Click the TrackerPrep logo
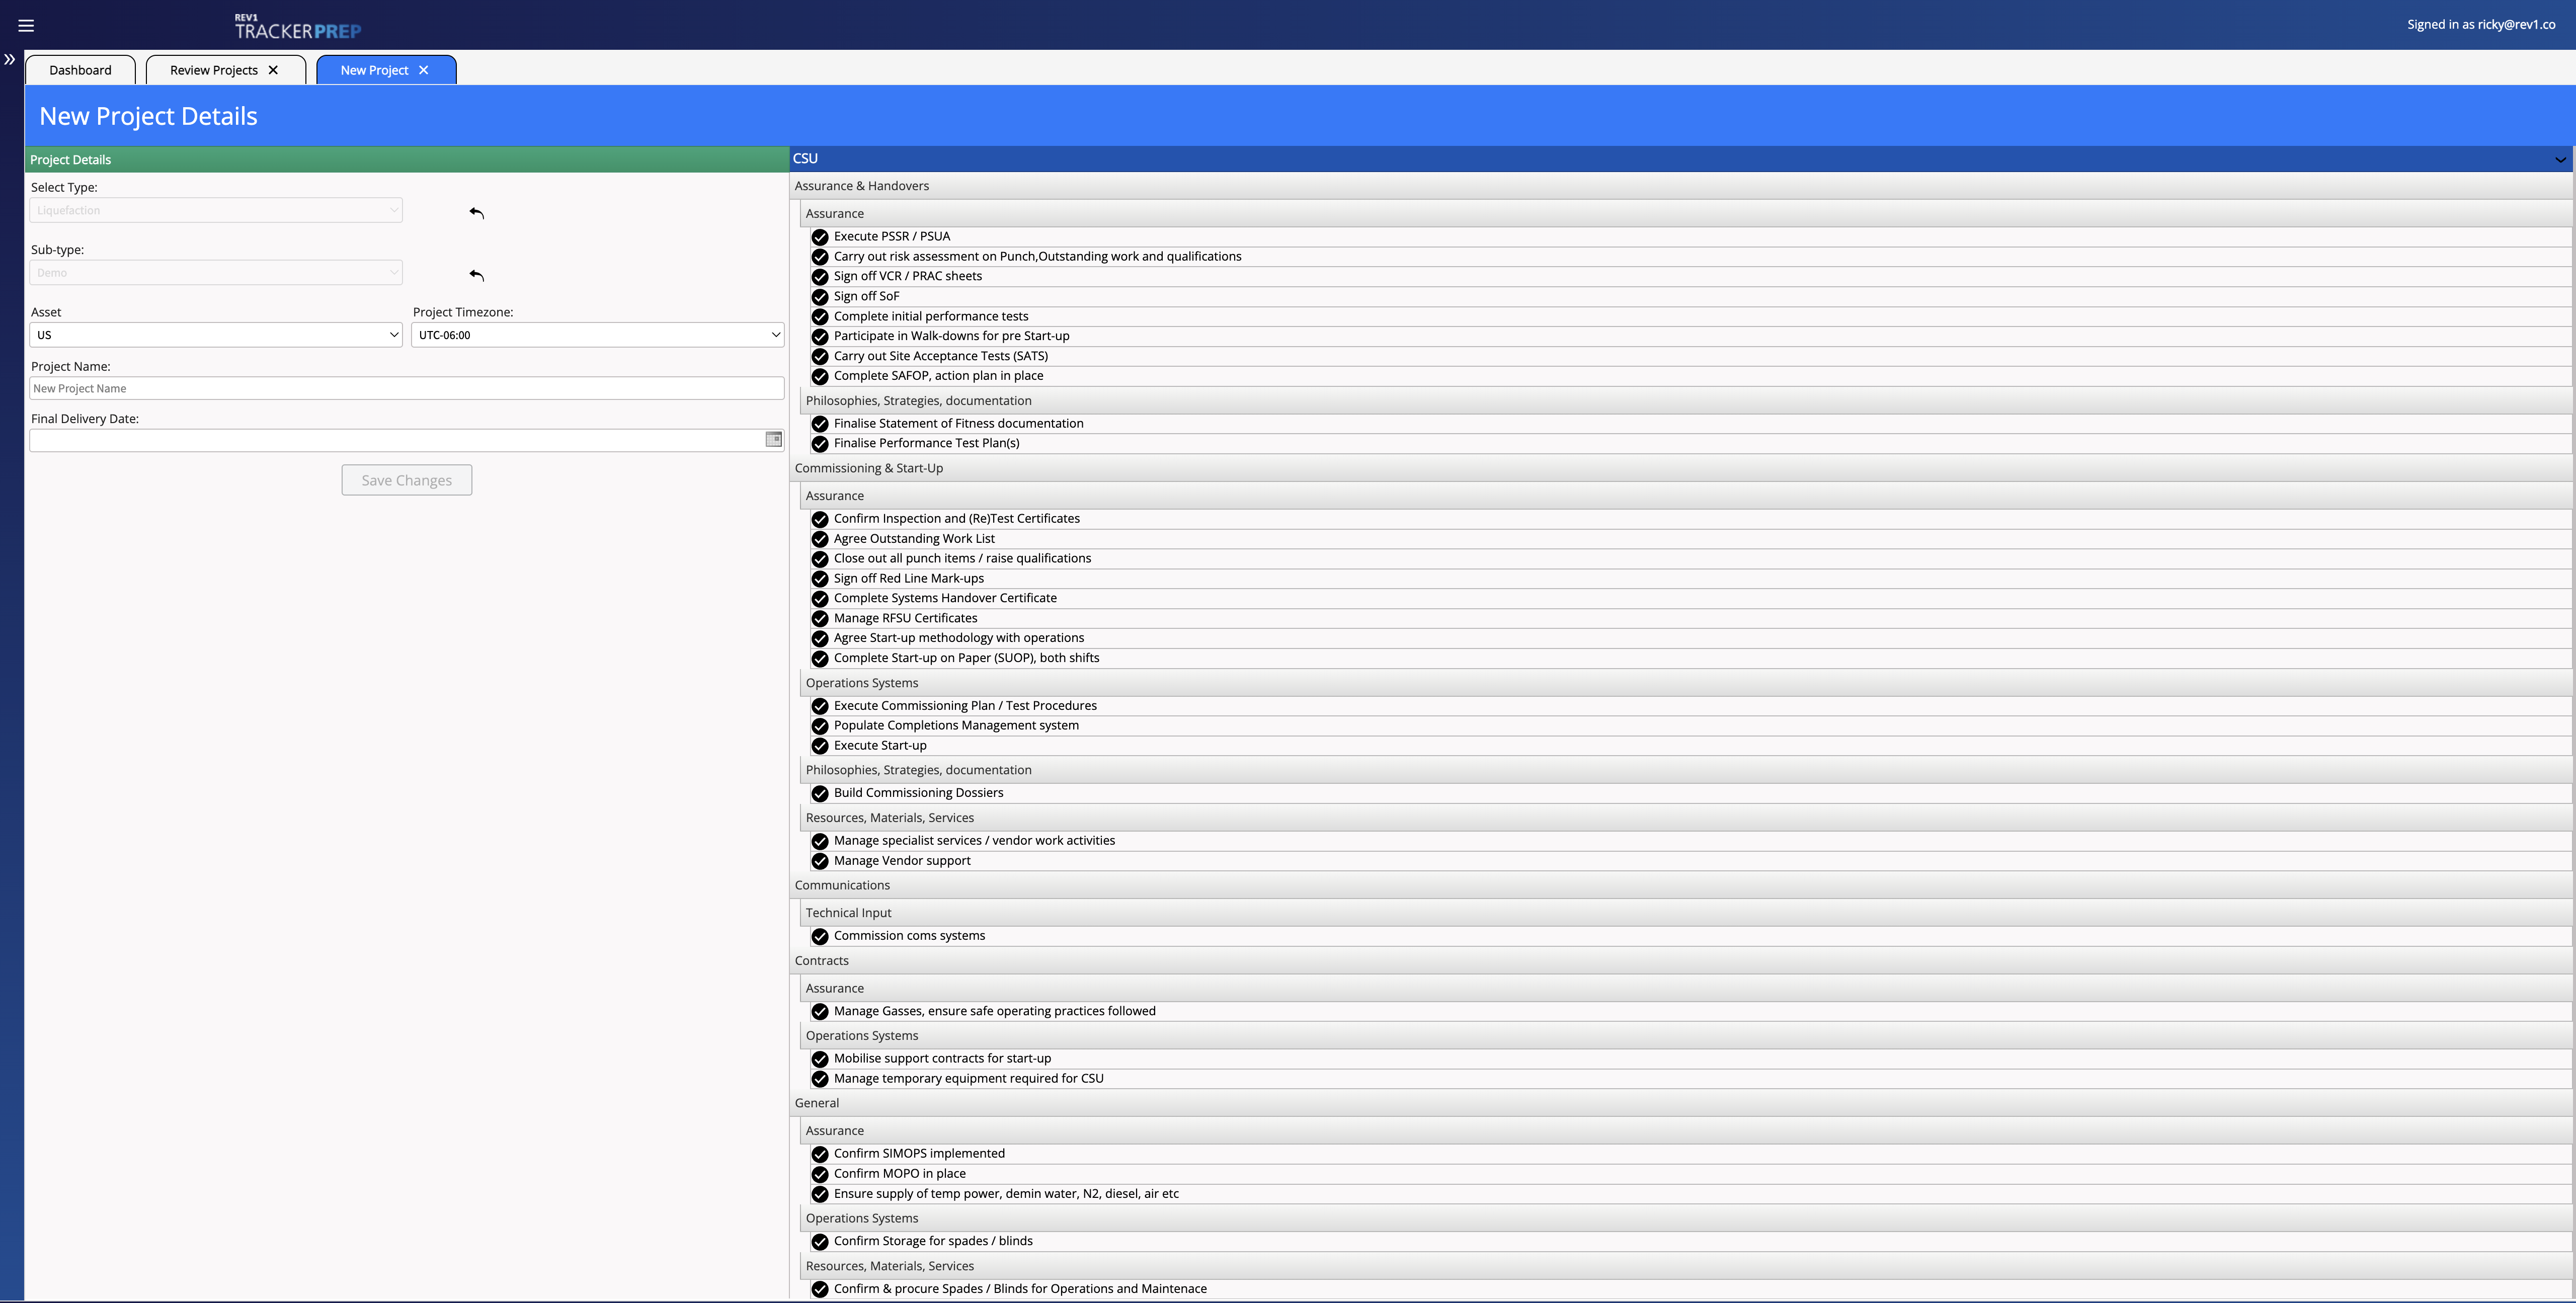The image size is (2576, 1303). pos(298,27)
